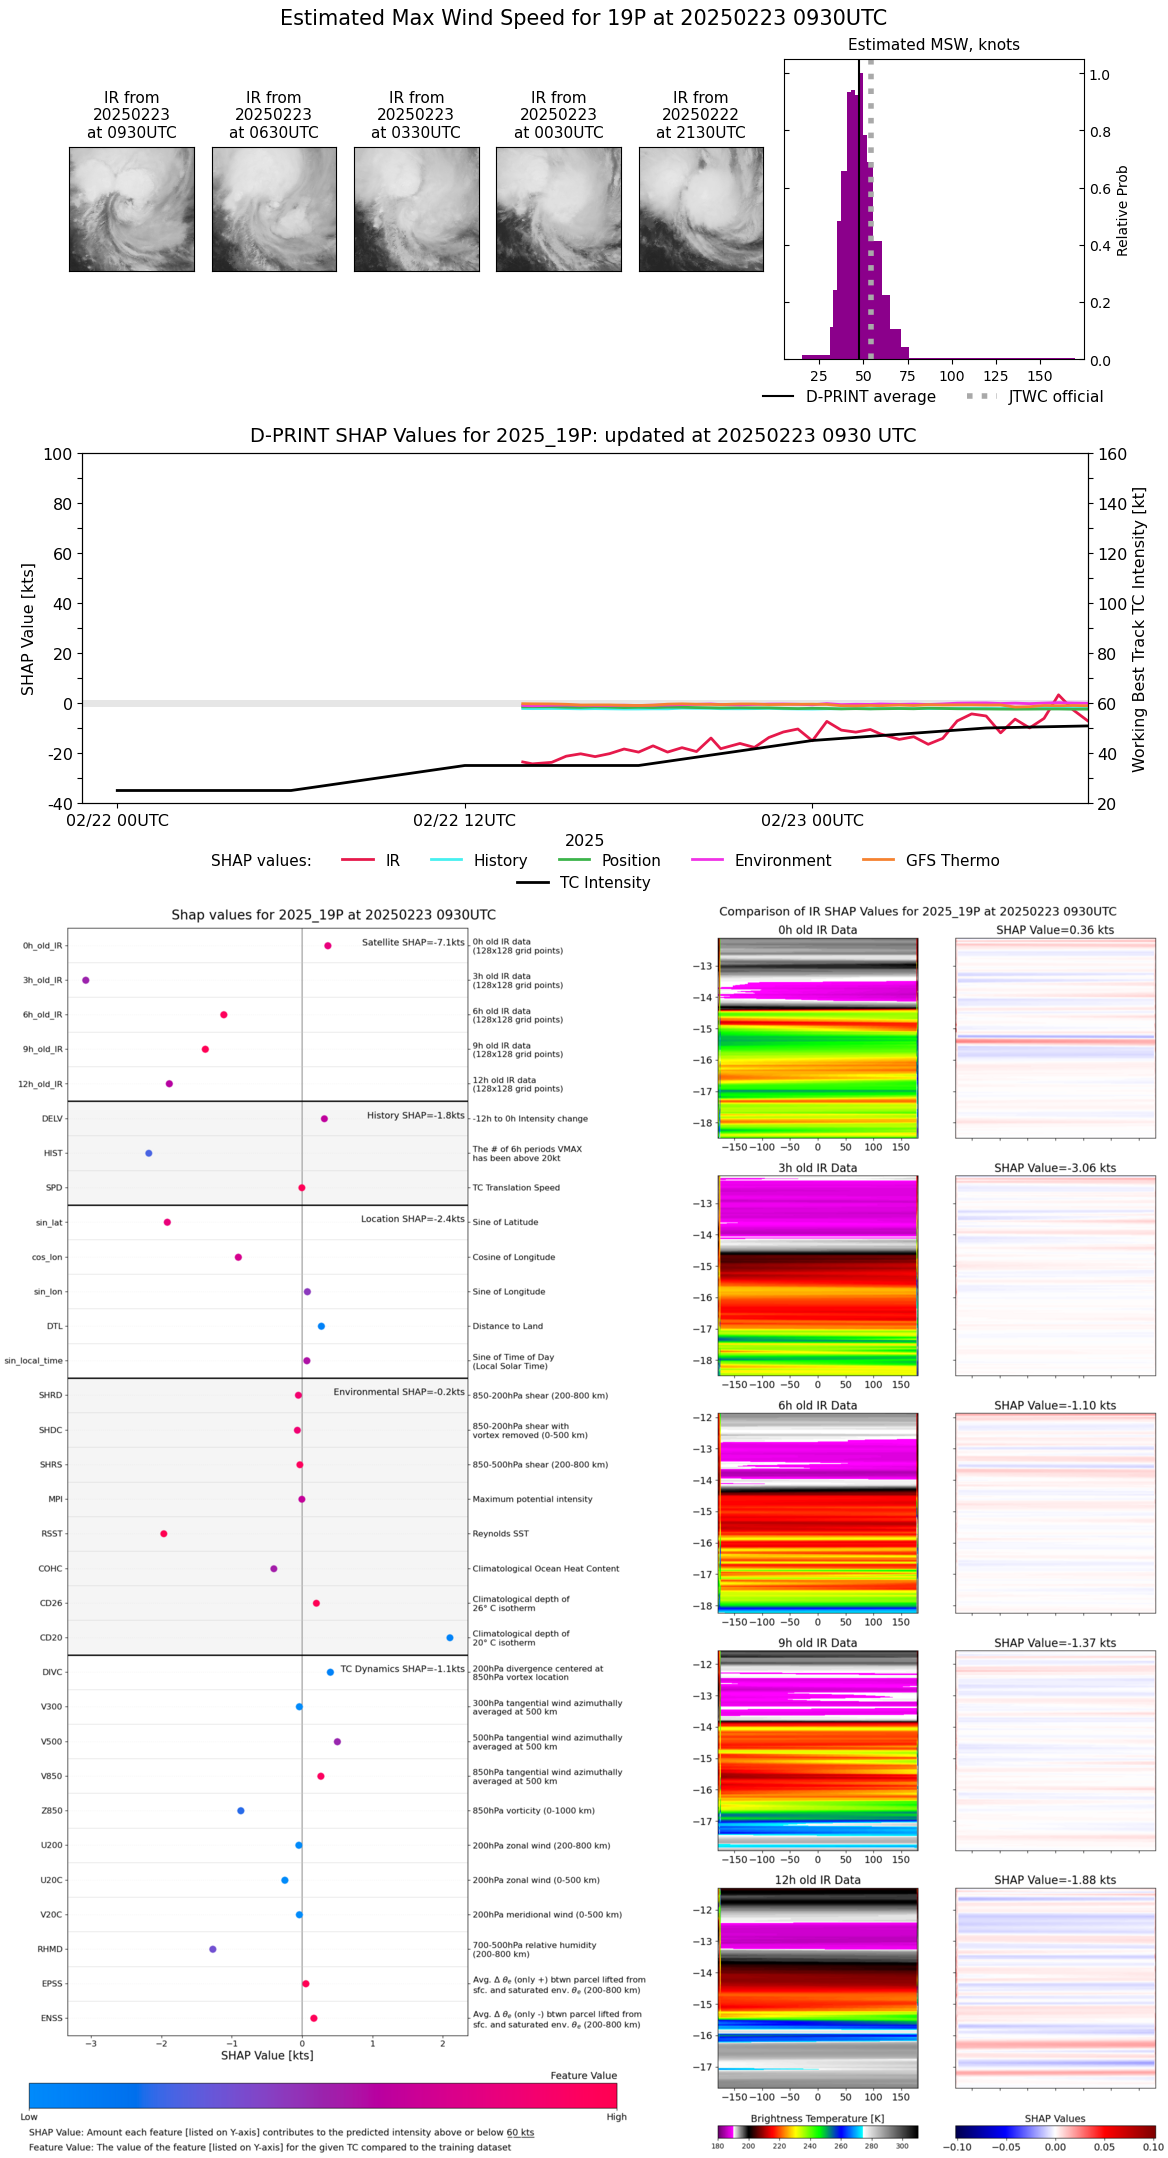Image resolution: width=1168 pixels, height=2158 pixels.
Task: Select the HIST blue data point
Action: (x=149, y=1153)
